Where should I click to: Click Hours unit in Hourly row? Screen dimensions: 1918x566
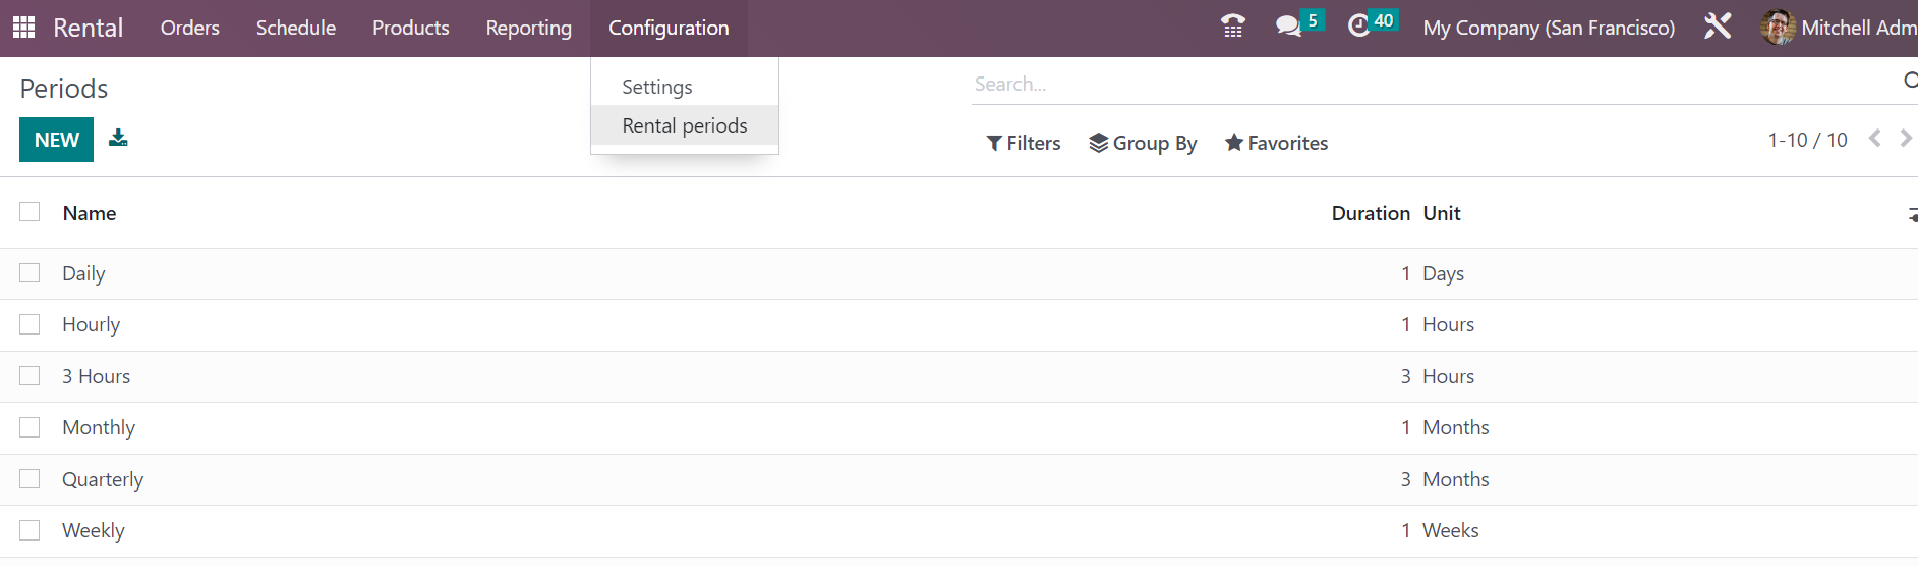click(1448, 324)
